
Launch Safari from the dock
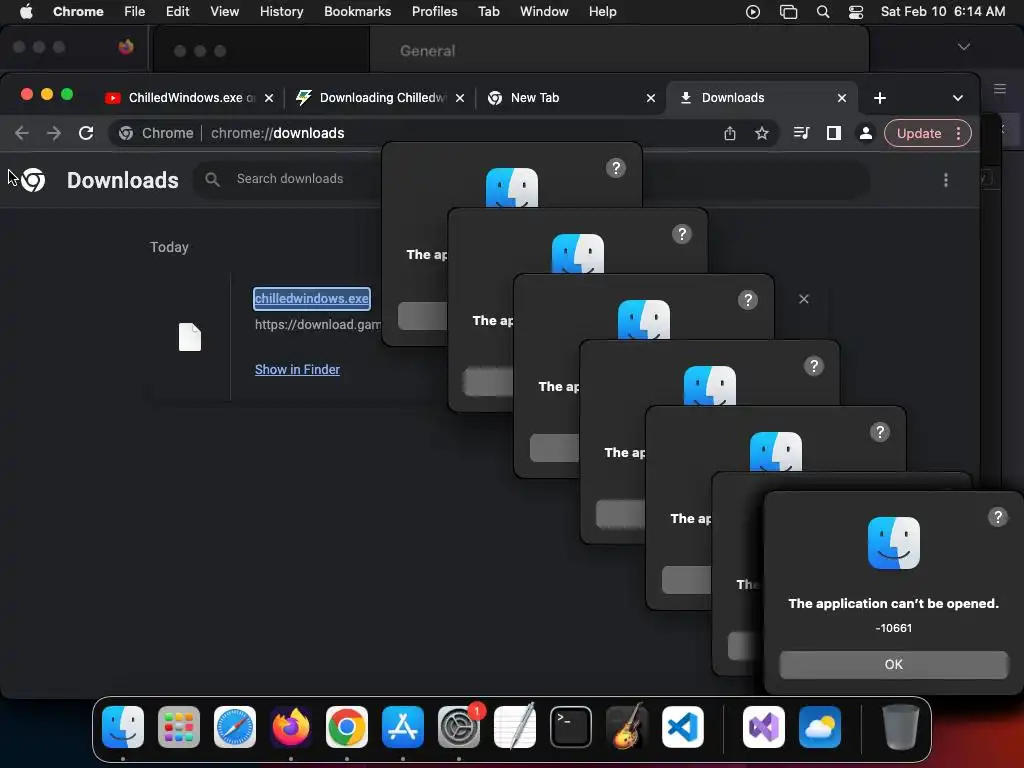(235, 727)
